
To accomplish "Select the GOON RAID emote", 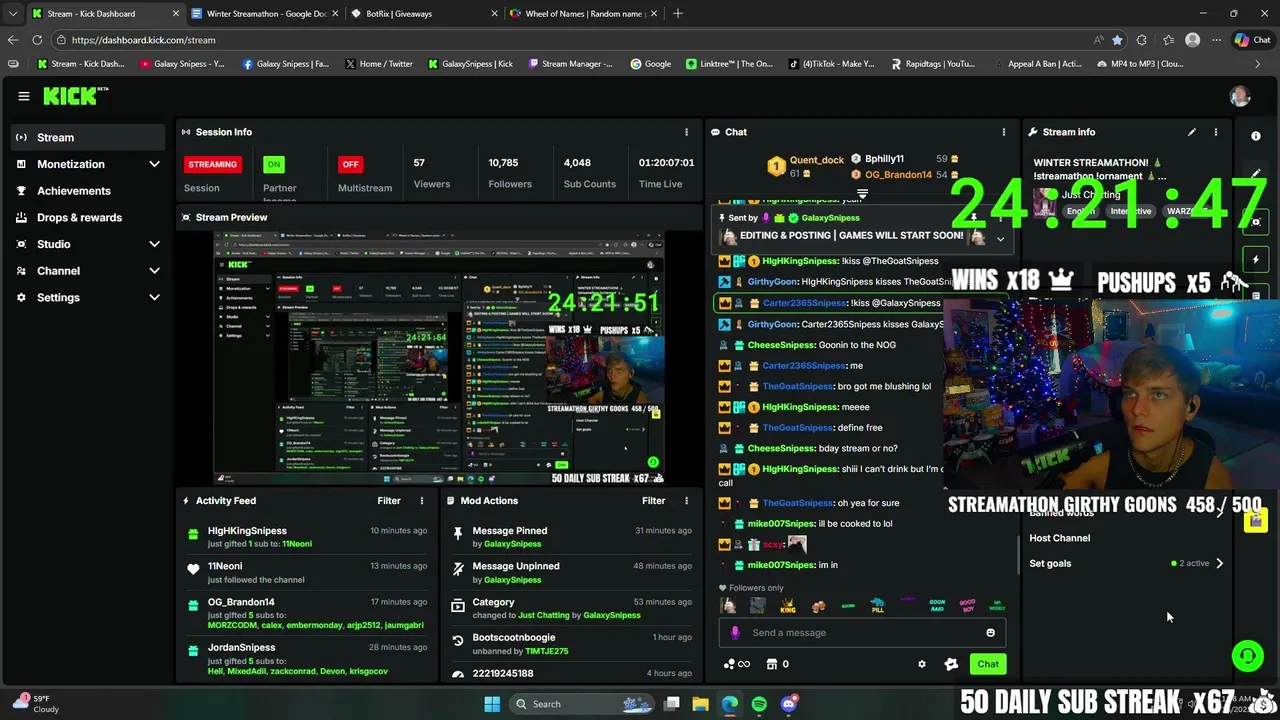I will pos(937,606).
